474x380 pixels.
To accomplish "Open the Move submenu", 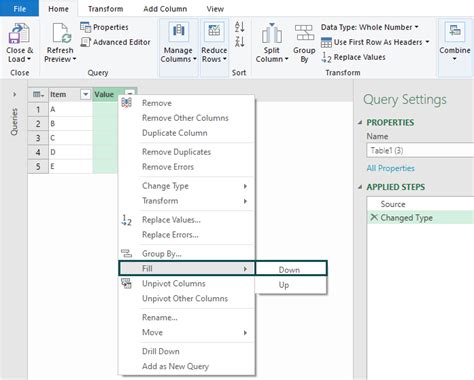I will 187,333.
